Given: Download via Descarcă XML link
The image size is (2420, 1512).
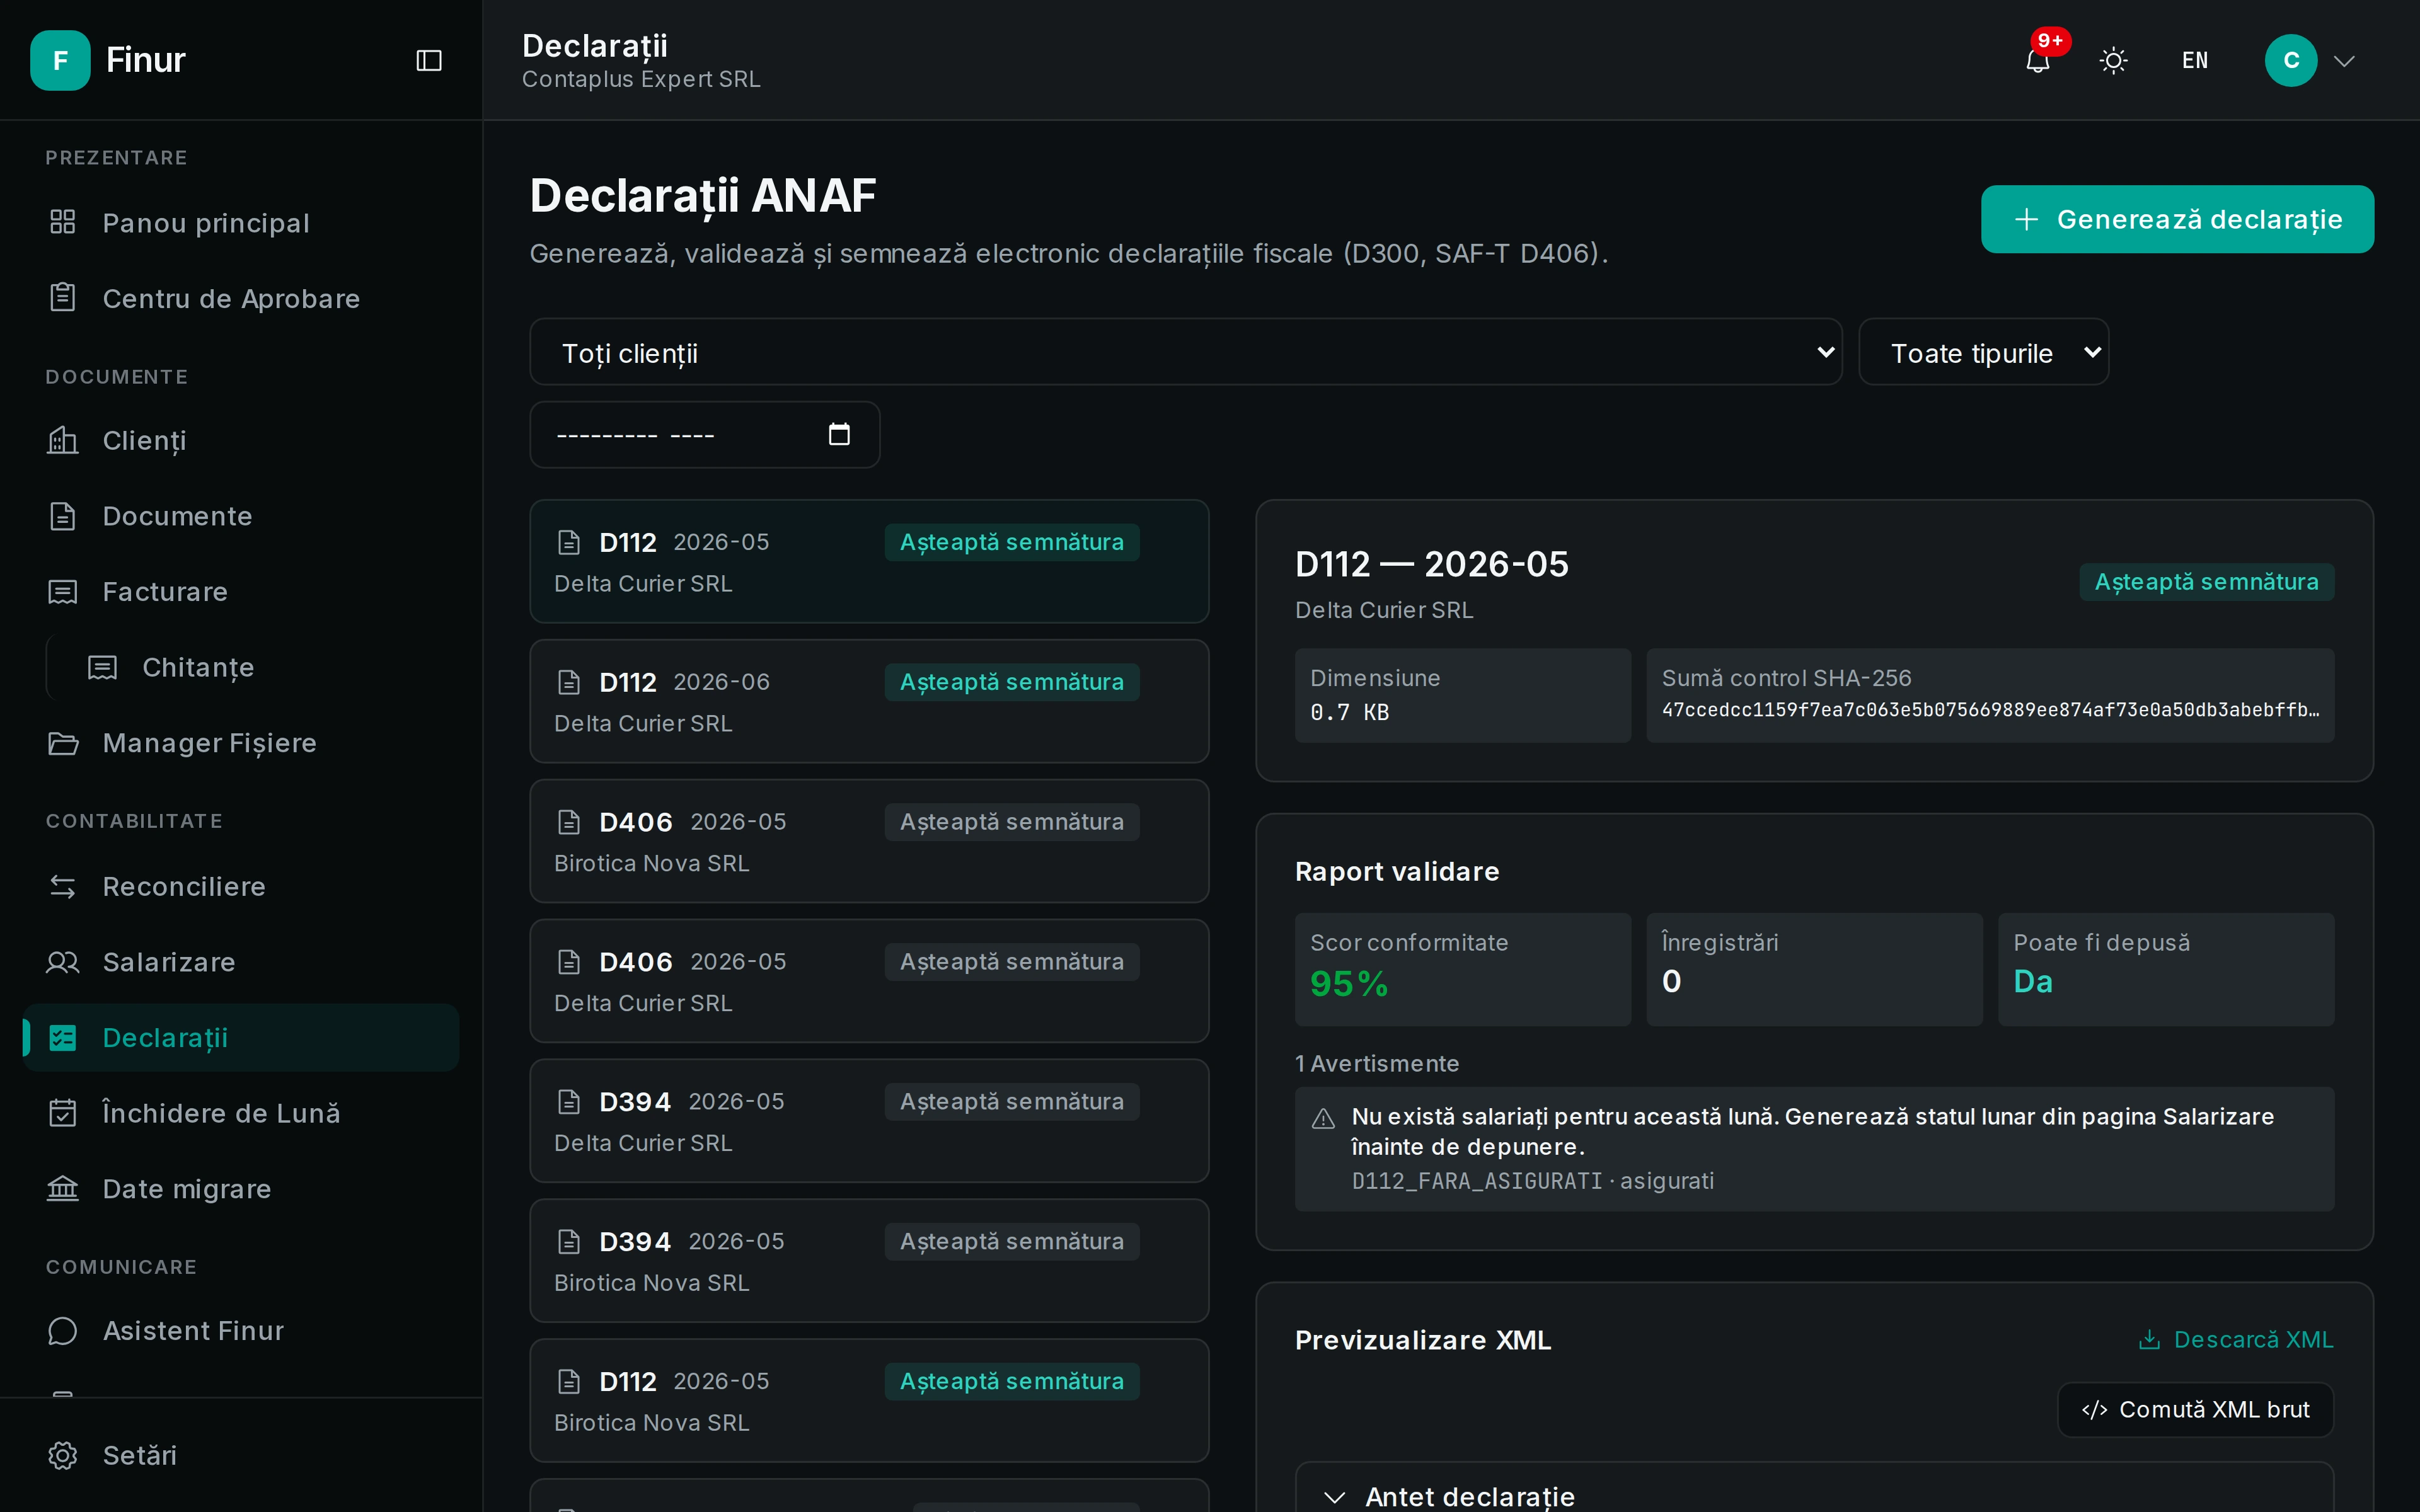Looking at the screenshot, I should click(2235, 1340).
